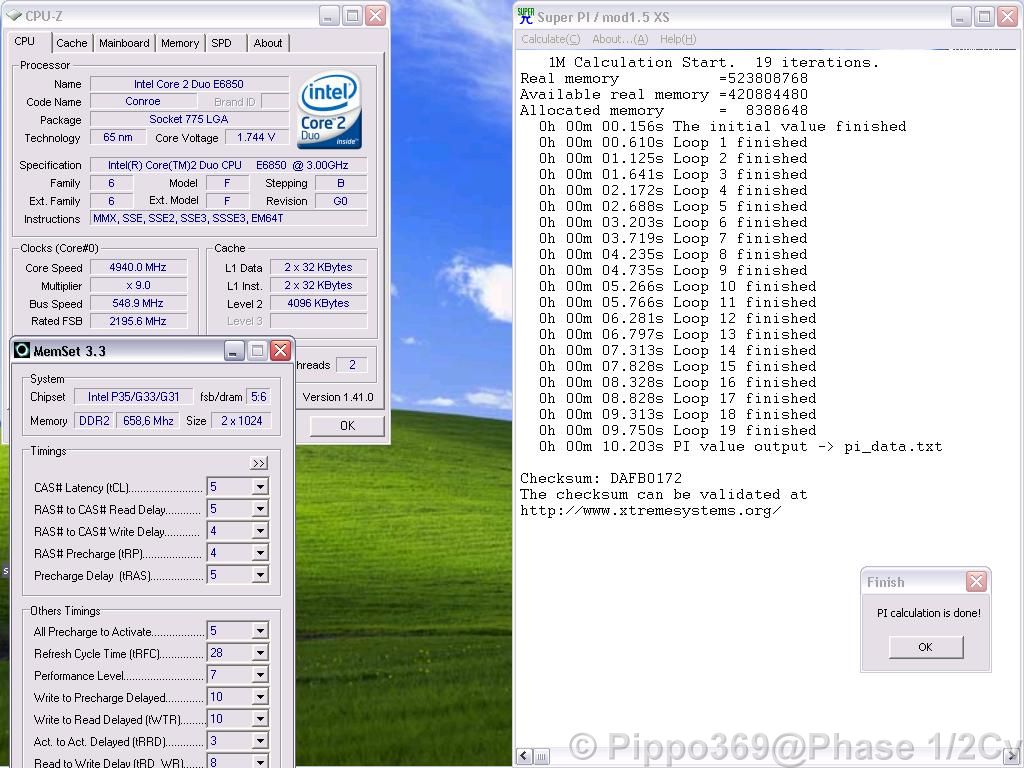This screenshot has height=768, width=1024.
Task: Select the CPU tab in CPU-Z
Action: pyautogui.click(x=25, y=41)
